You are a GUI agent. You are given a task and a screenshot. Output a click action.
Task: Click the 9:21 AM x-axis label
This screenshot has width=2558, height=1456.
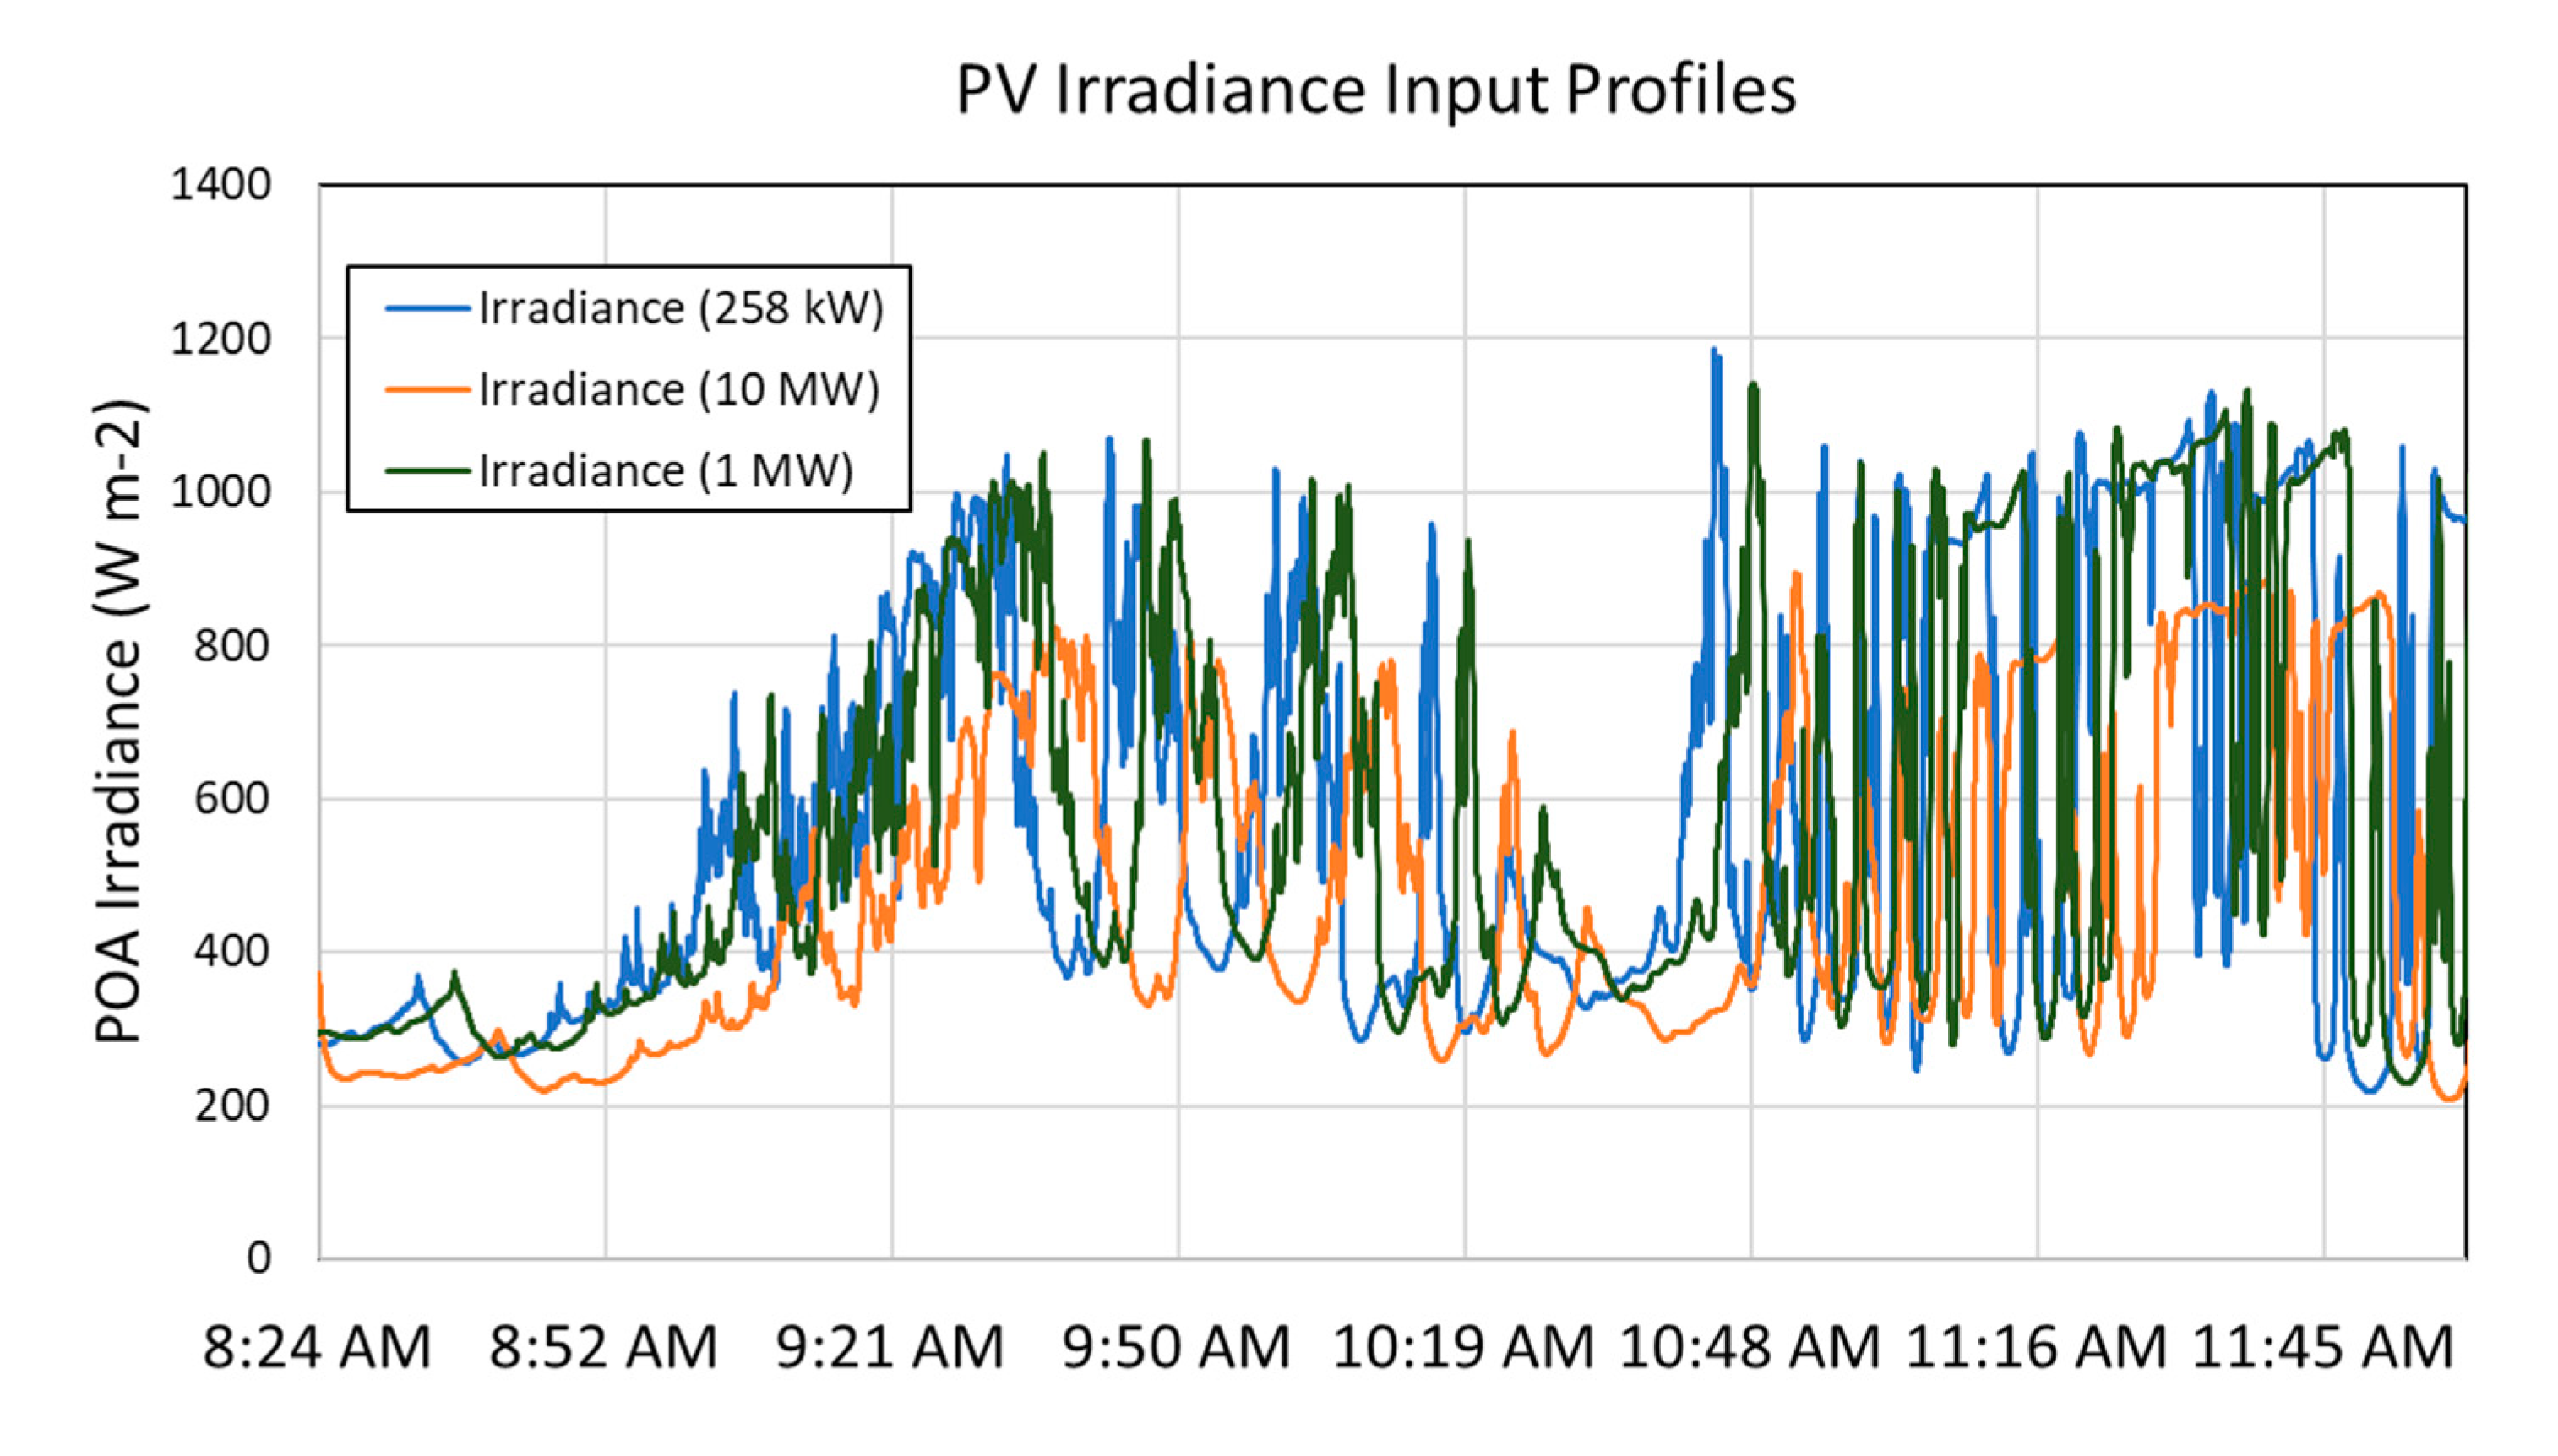click(890, 1347)
